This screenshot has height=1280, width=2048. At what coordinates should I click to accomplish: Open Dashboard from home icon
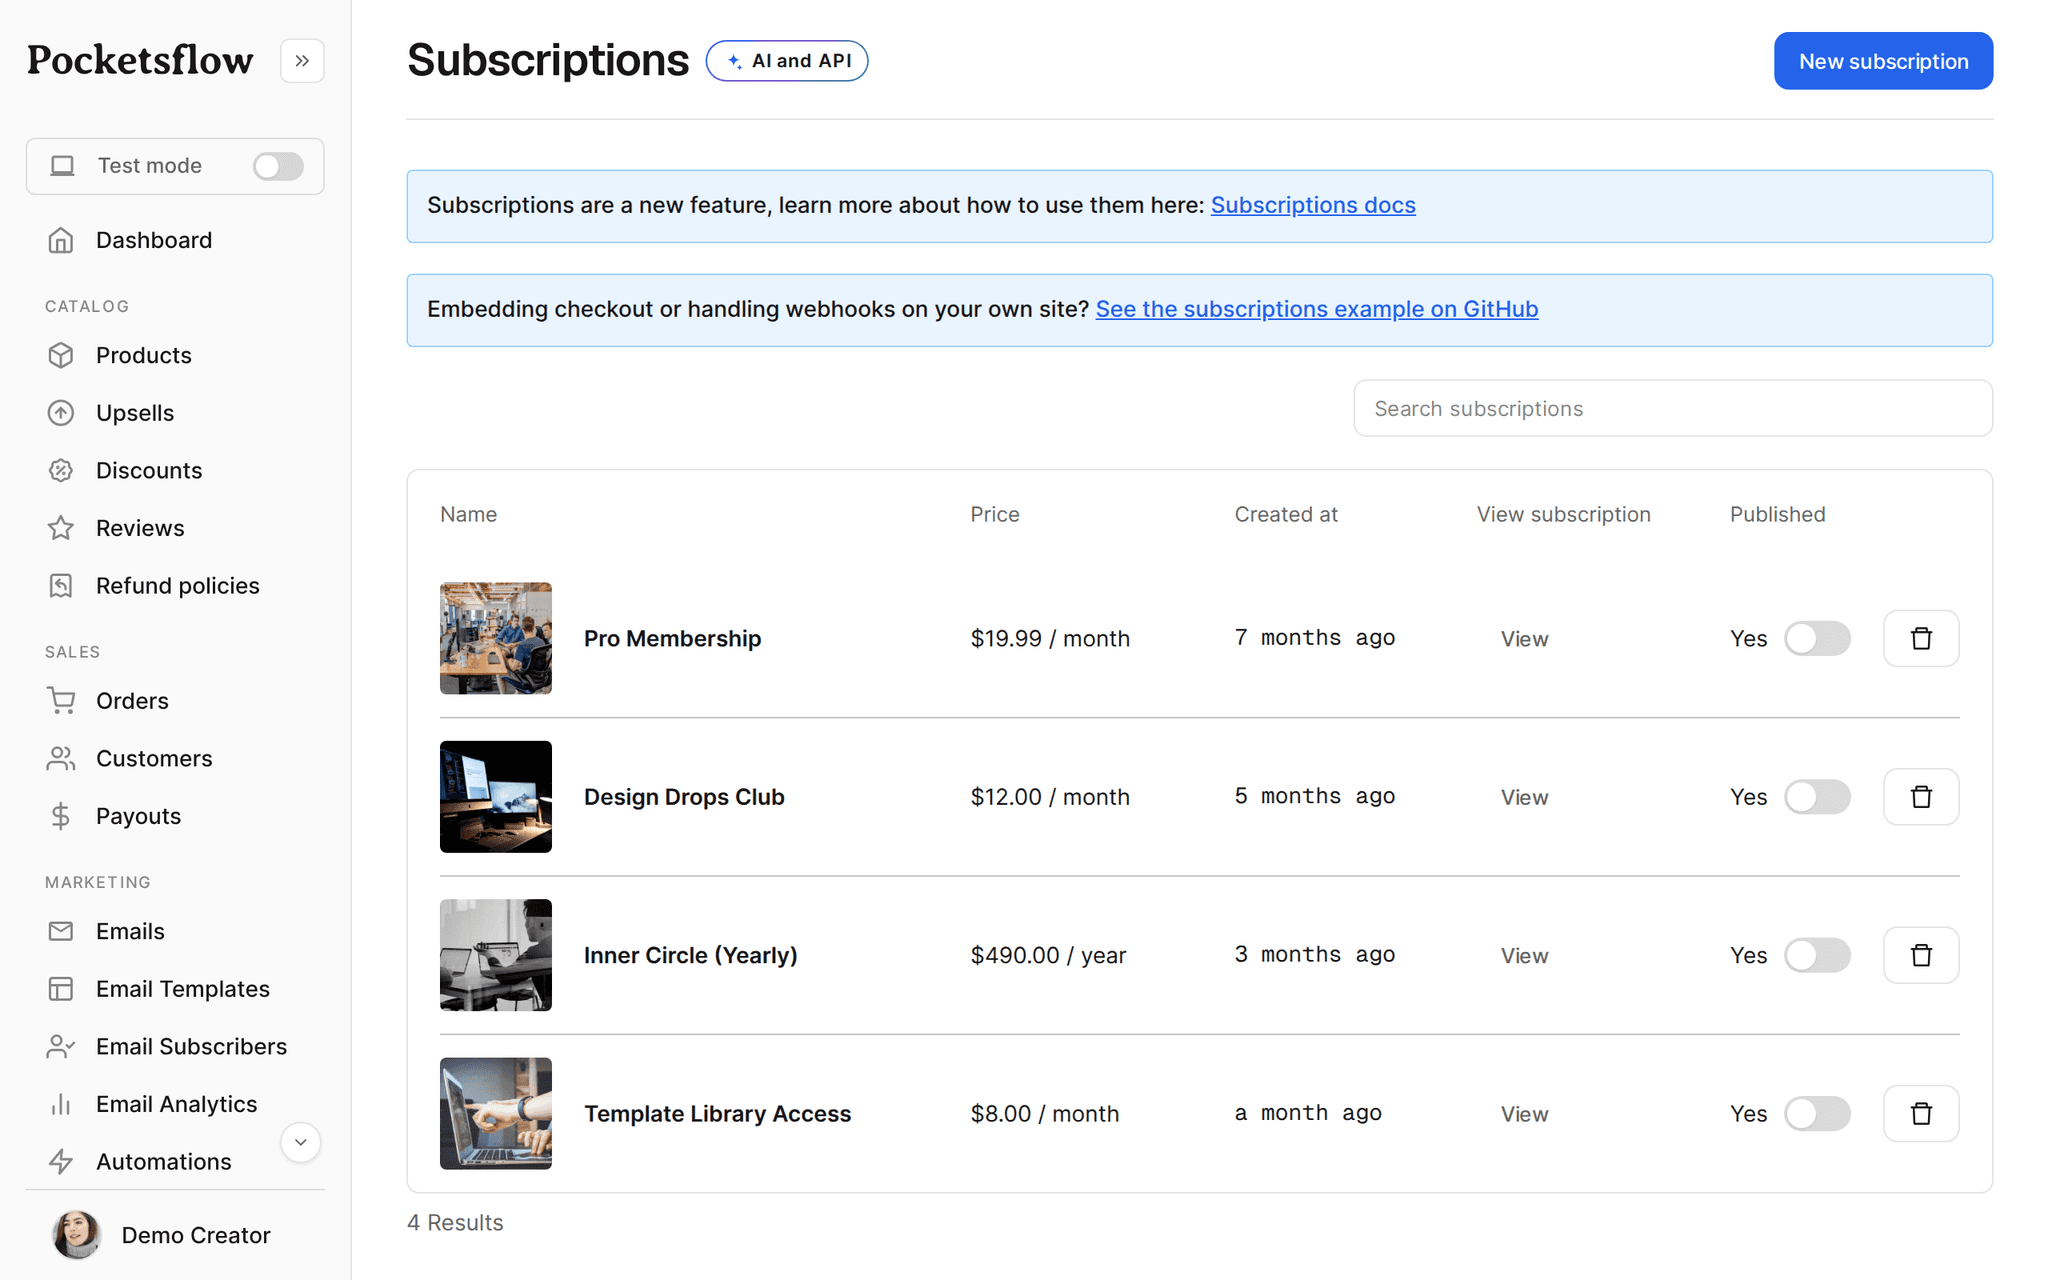(61, 240)
